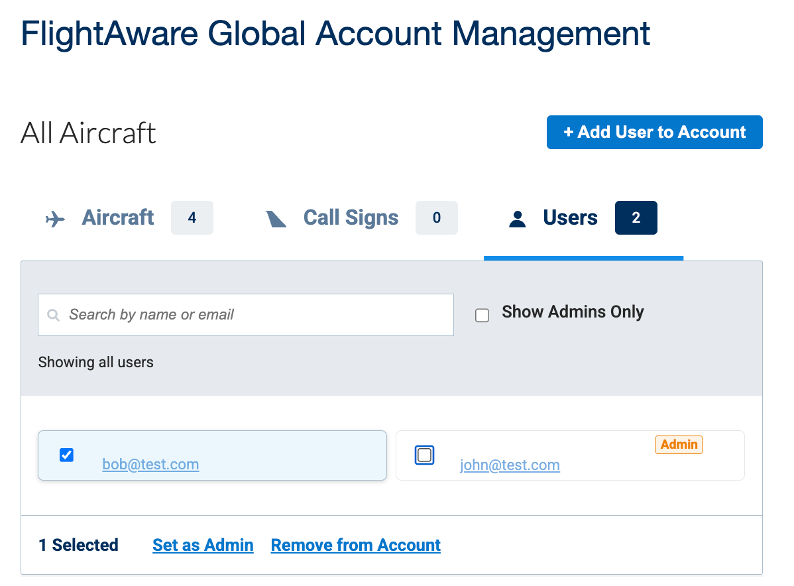The width and height of the screenshot is (794, 586).
Task: Click the tail fin Call Signs icon
Action: [276, 219]
